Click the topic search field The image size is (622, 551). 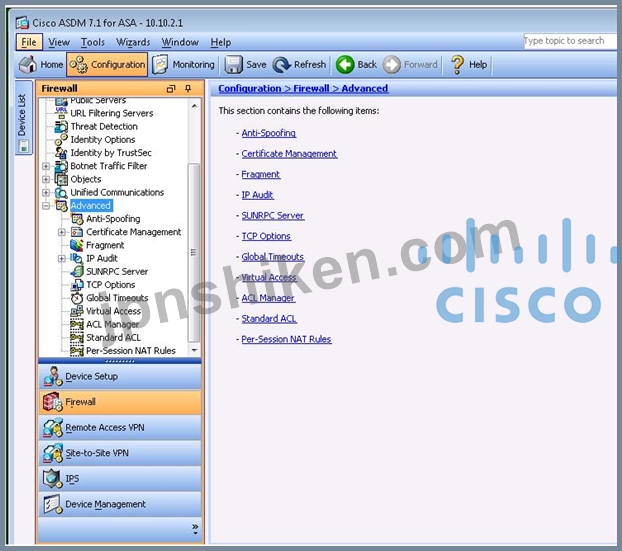570,41
